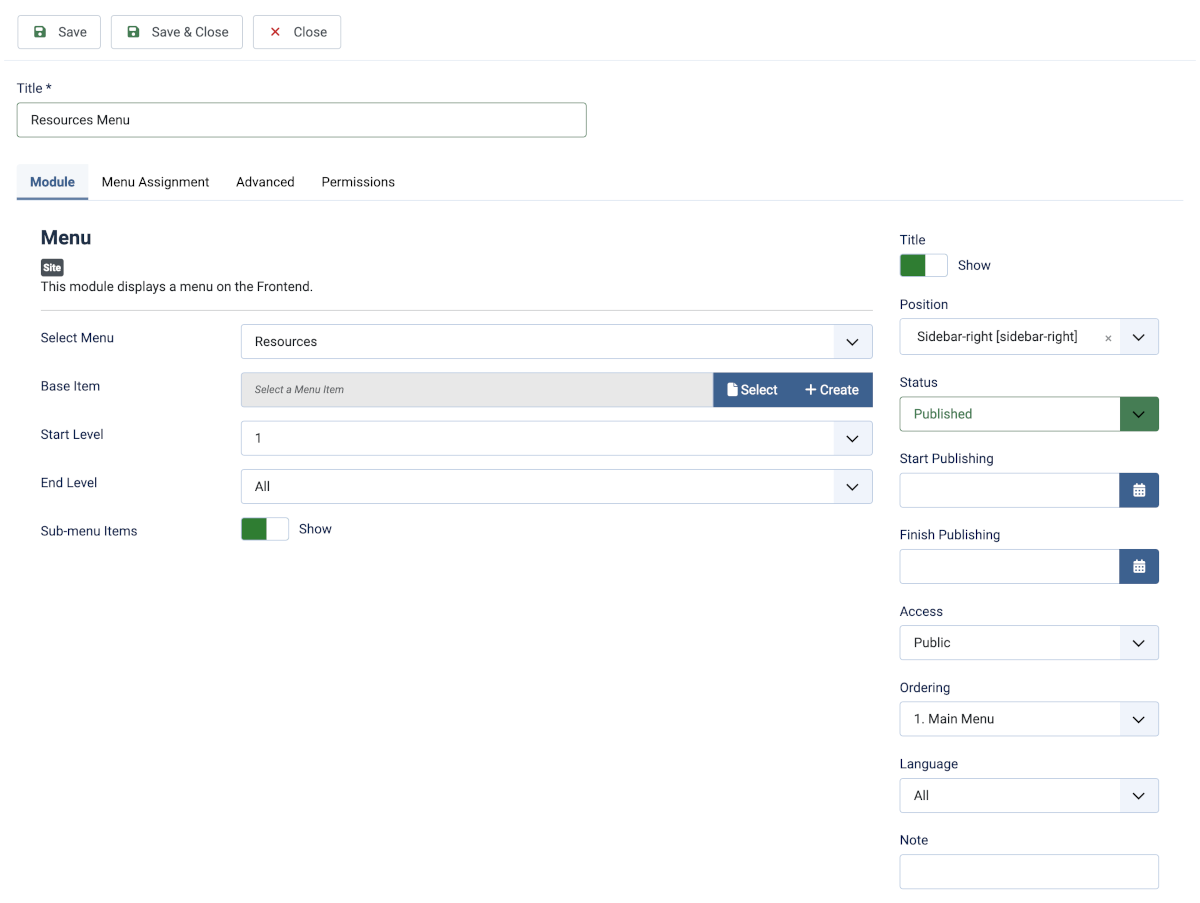
Task: Switch to the Menu Assignment tab
Action: click(155, 182)
